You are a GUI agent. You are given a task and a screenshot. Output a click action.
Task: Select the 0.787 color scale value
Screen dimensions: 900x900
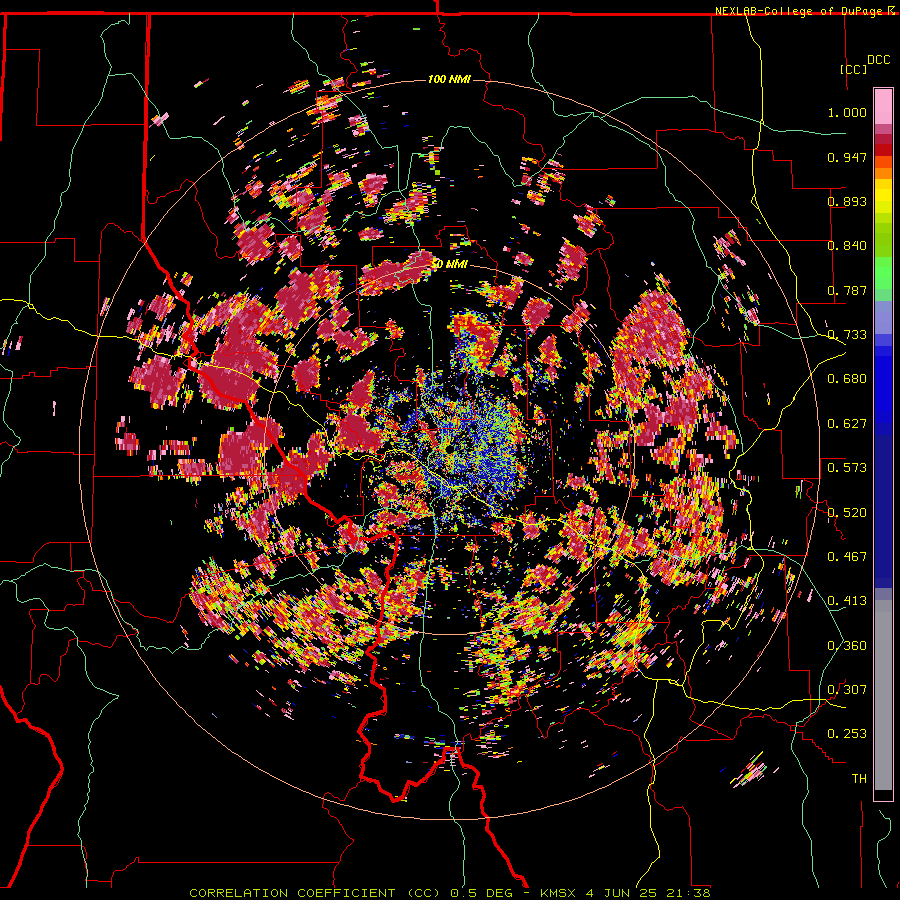(x=847, y=290)
